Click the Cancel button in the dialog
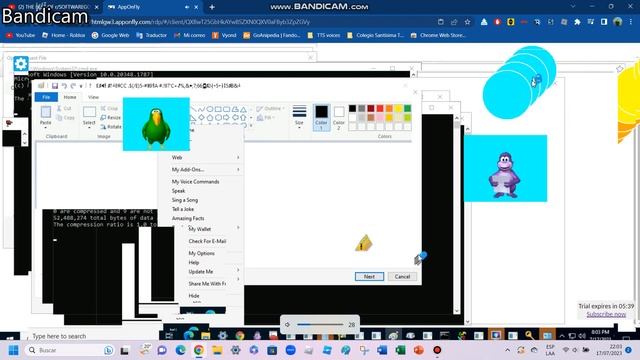 [x=402, y=277]
